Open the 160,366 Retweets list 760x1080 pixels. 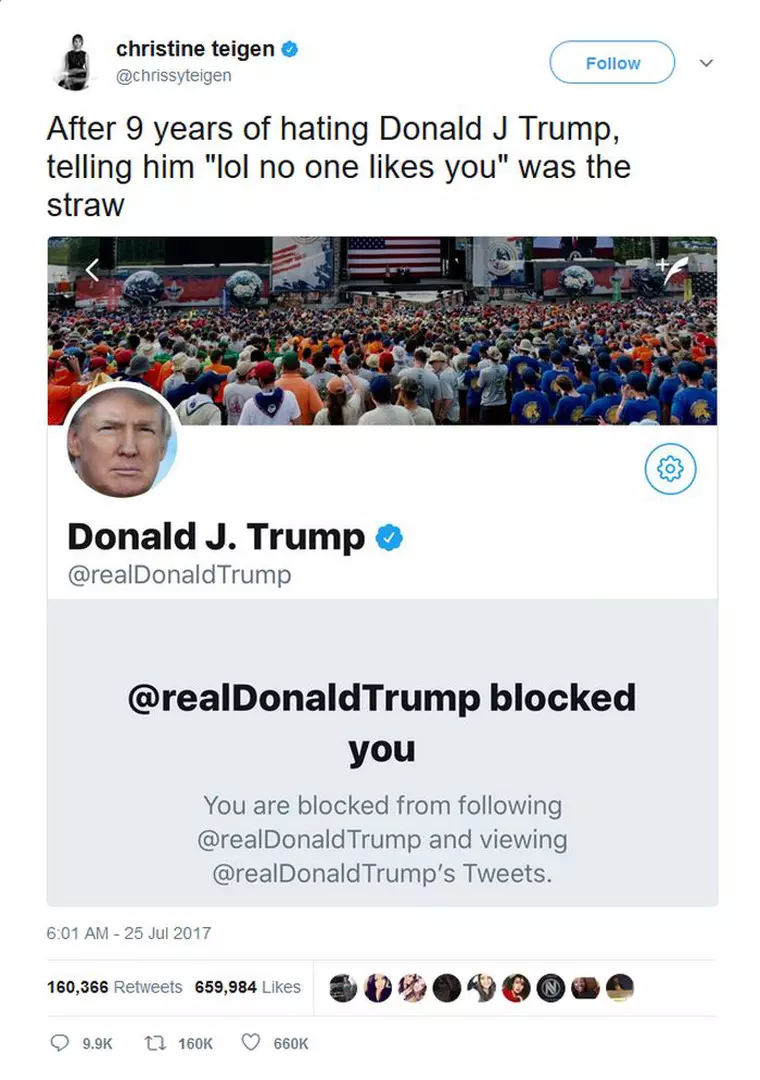[x=114, y=987]
